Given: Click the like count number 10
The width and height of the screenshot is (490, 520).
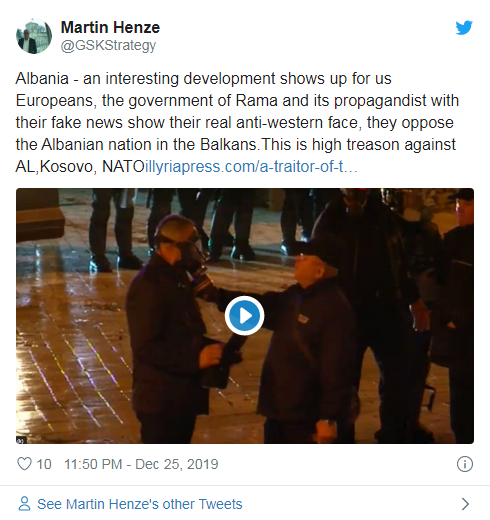Looking at the screenshot, I should point(44,464).
